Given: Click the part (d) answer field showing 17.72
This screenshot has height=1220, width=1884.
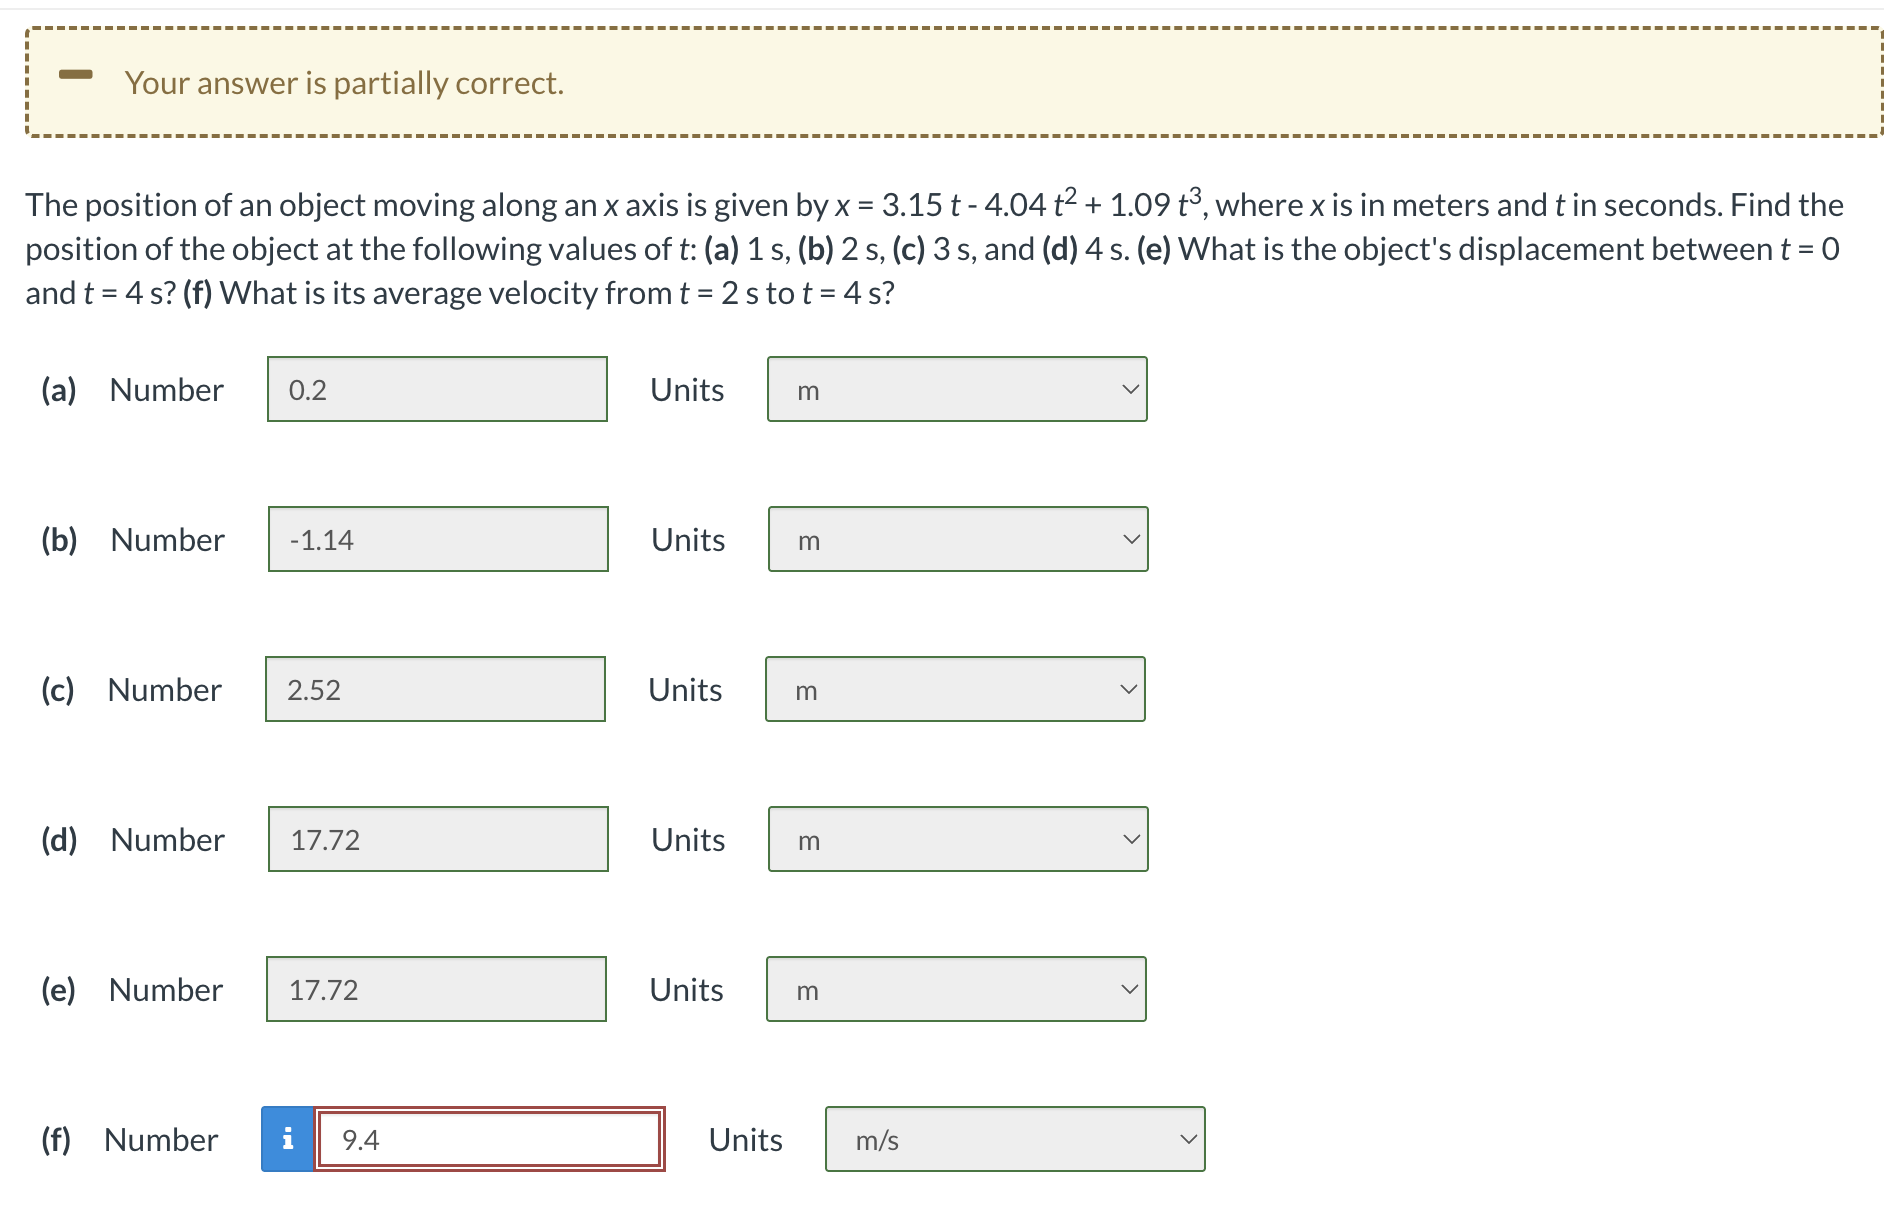Looking at the screenshot, I should 437,839.
